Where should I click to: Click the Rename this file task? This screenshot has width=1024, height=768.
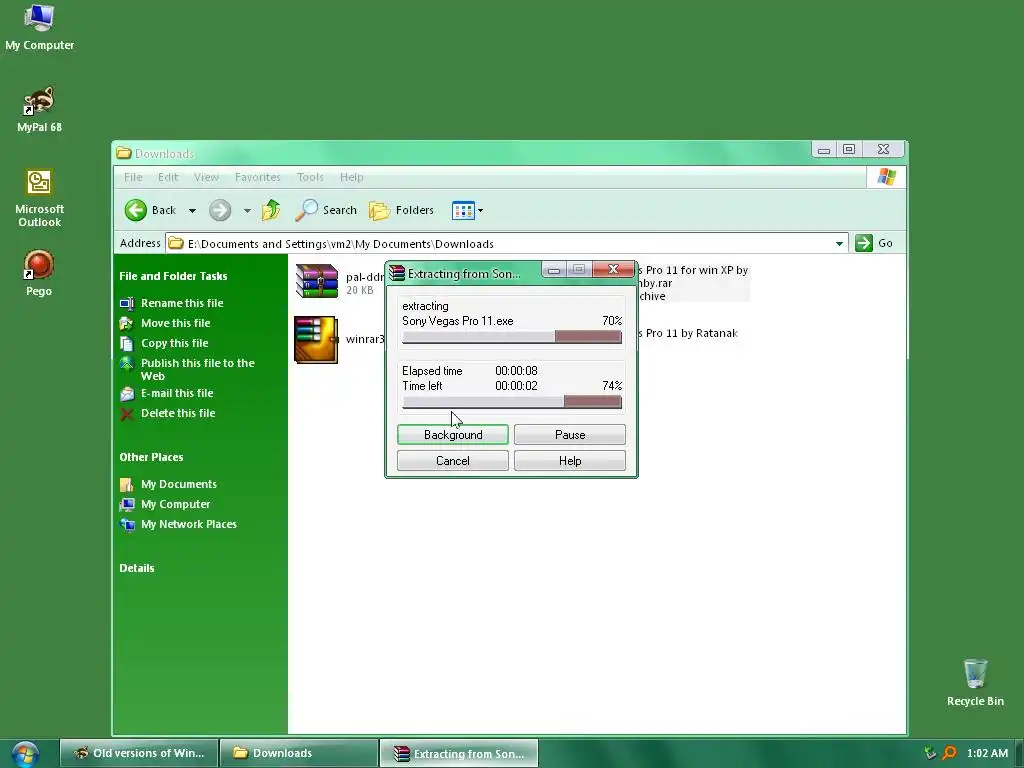[182, 303]
